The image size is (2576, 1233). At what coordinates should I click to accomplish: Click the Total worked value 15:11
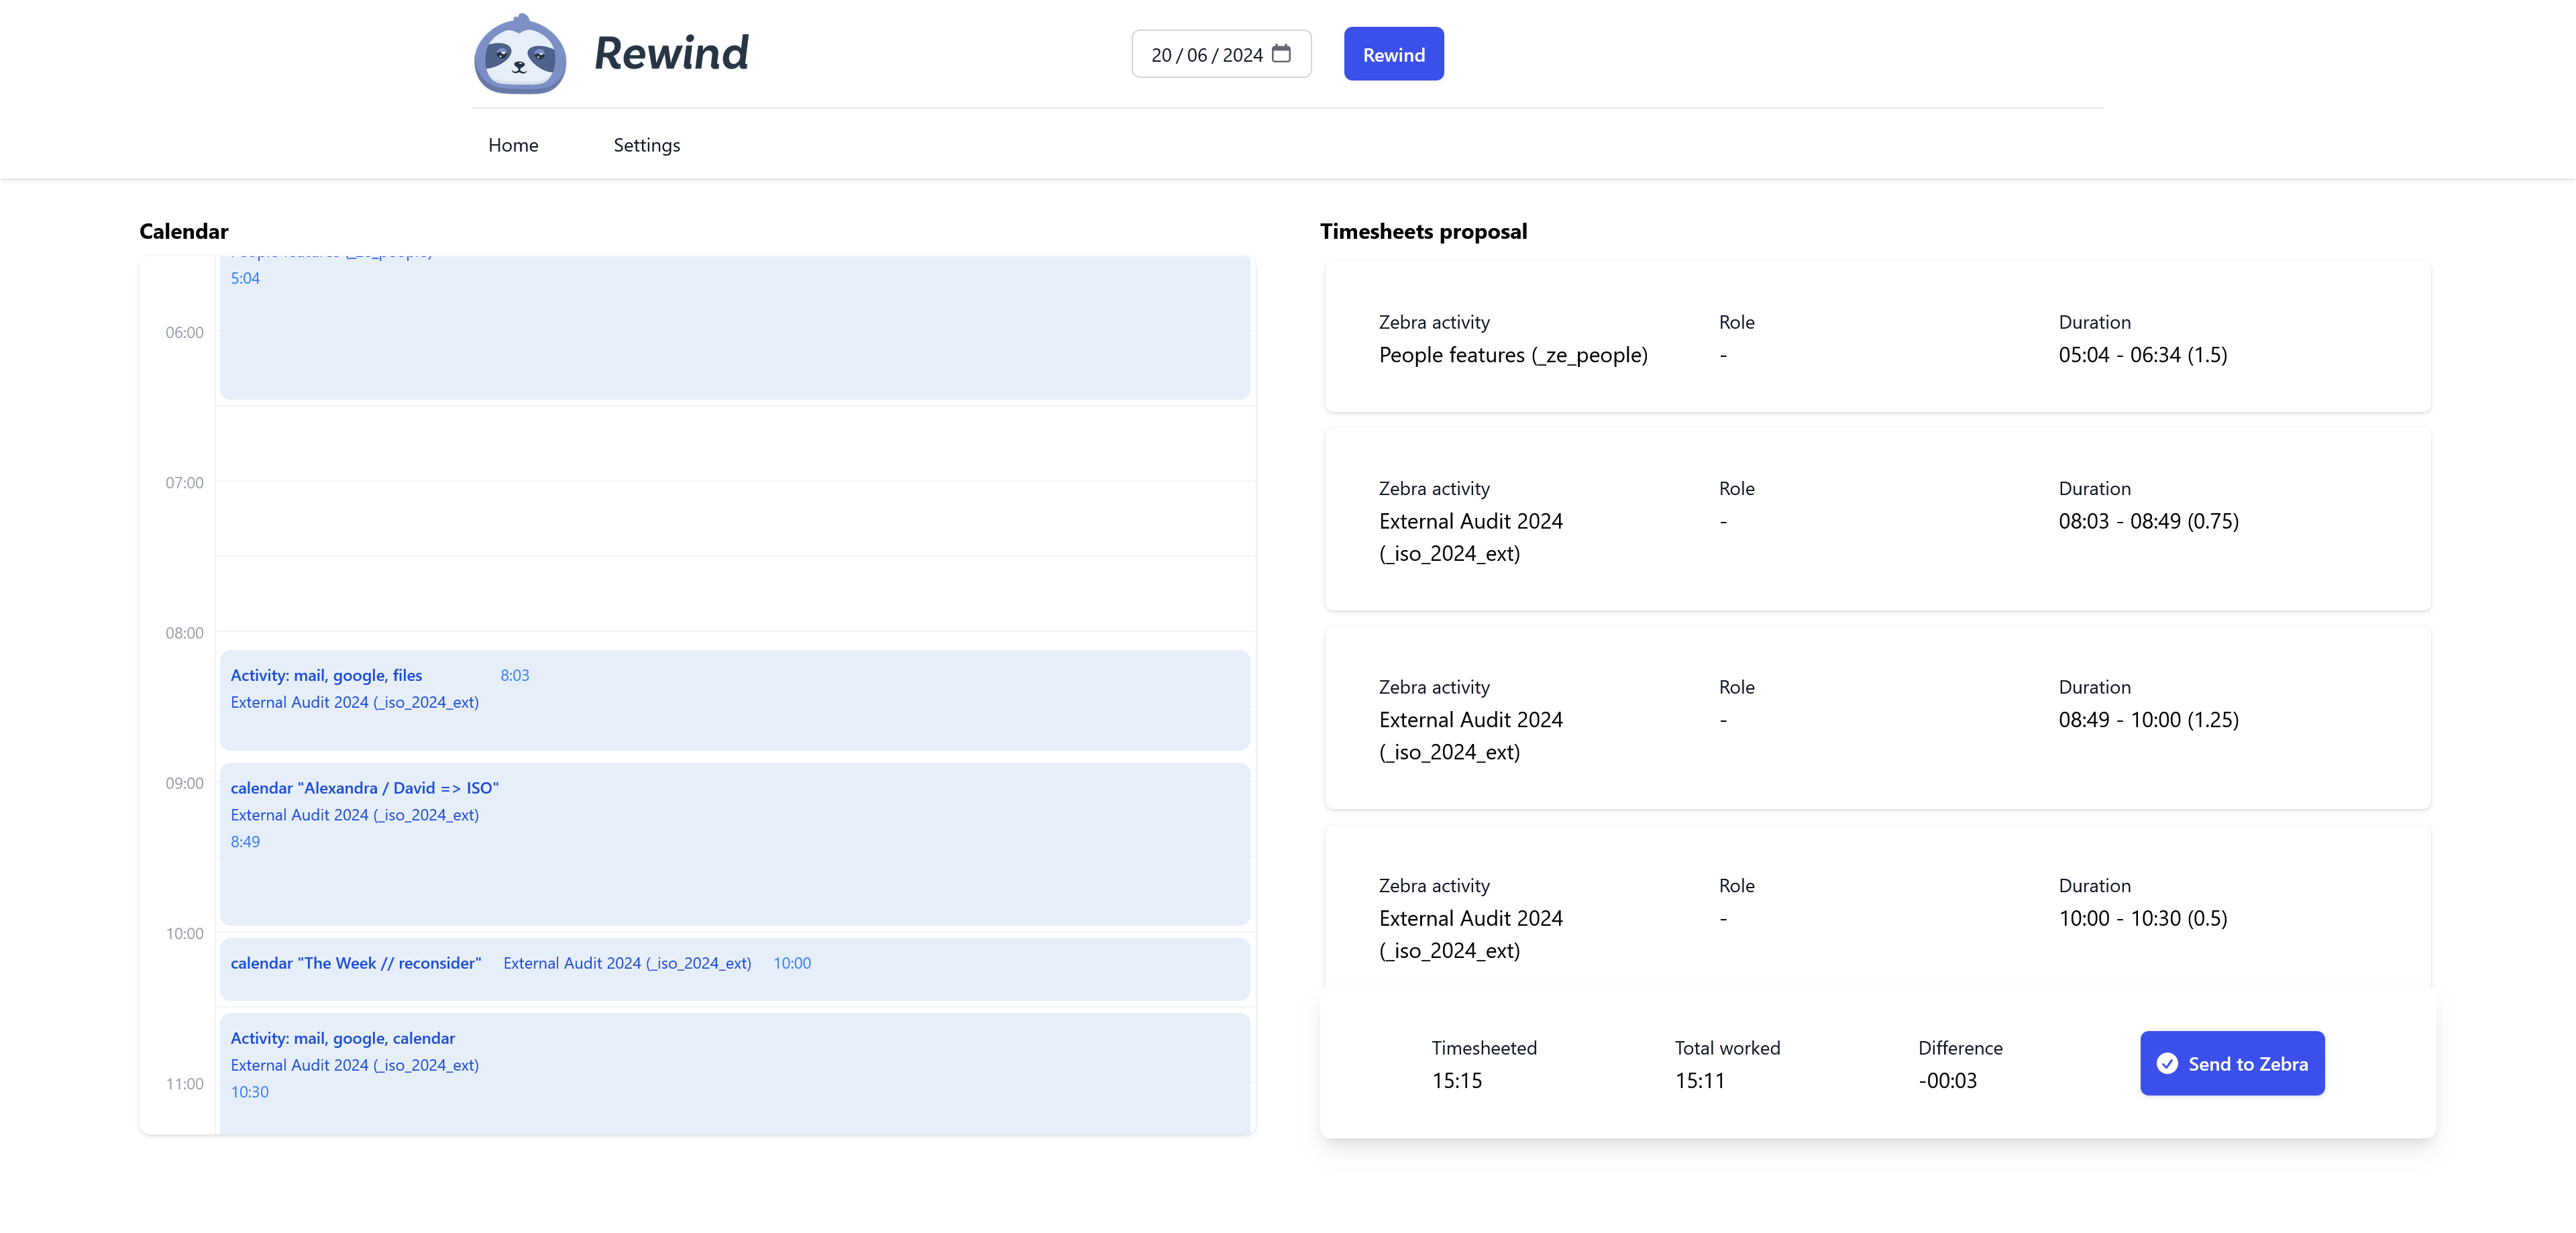(x=1701, y=1080)
